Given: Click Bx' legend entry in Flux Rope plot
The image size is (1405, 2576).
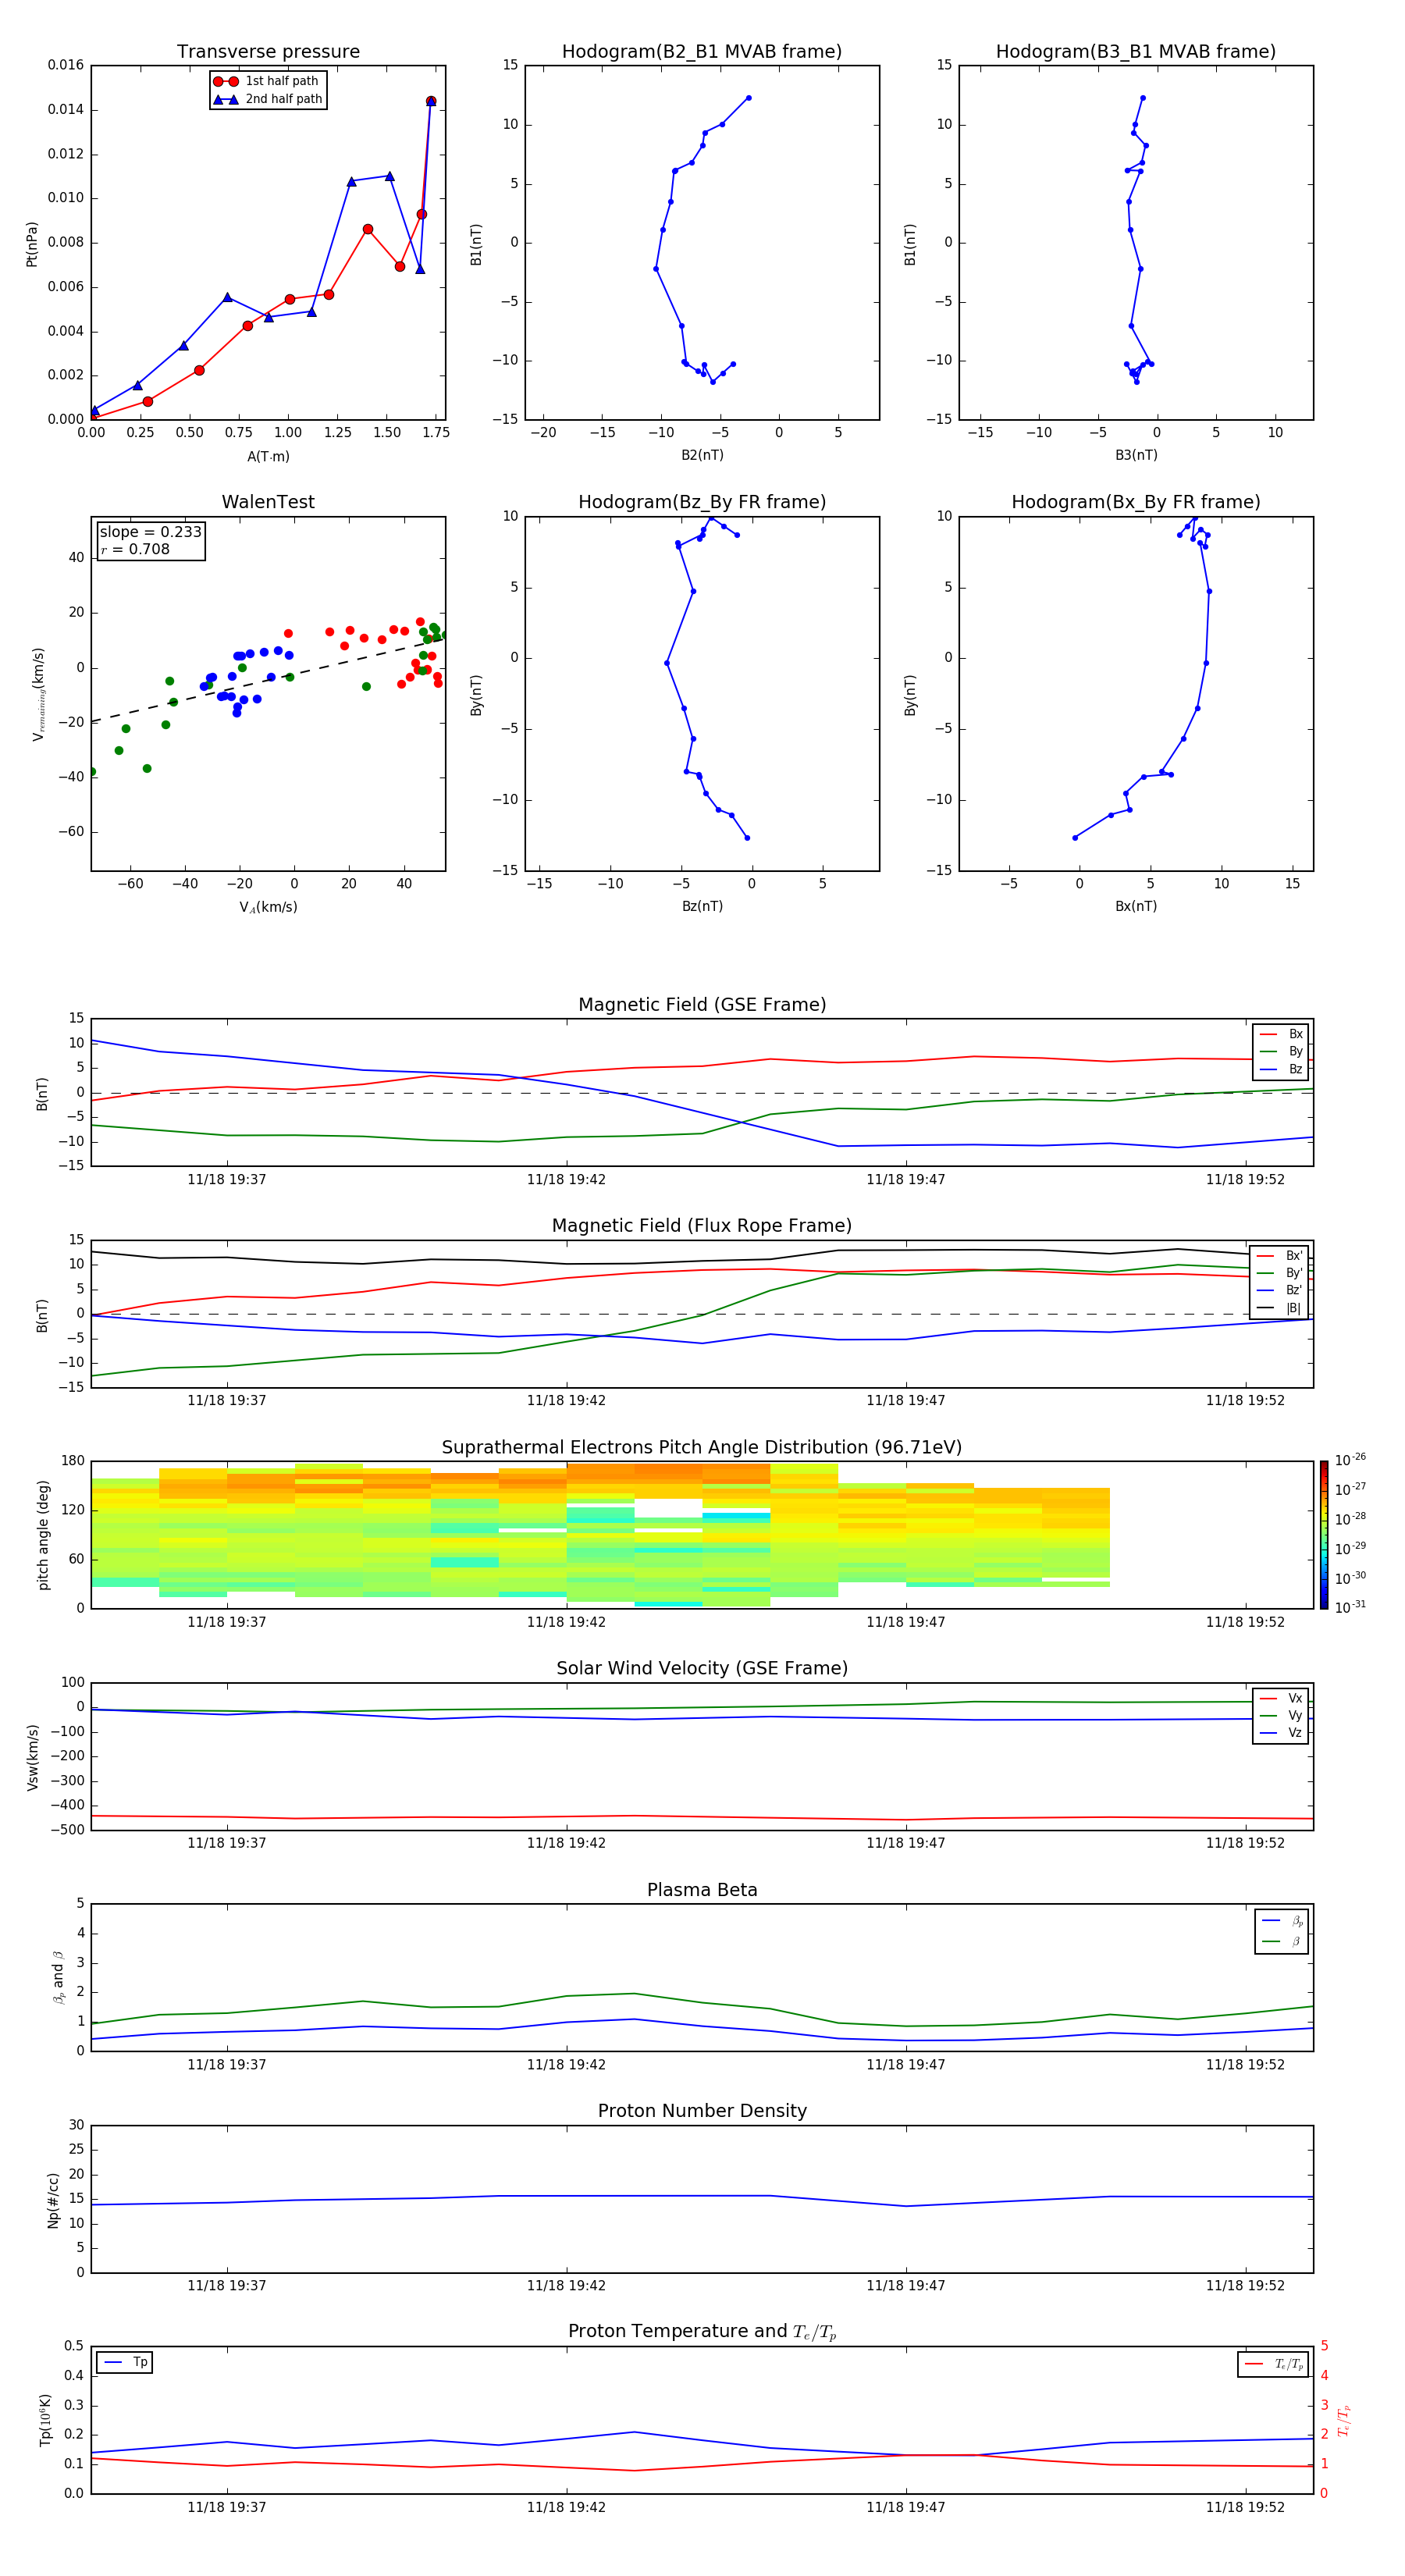Looking at the screenshot, I should point(1280,1256).
